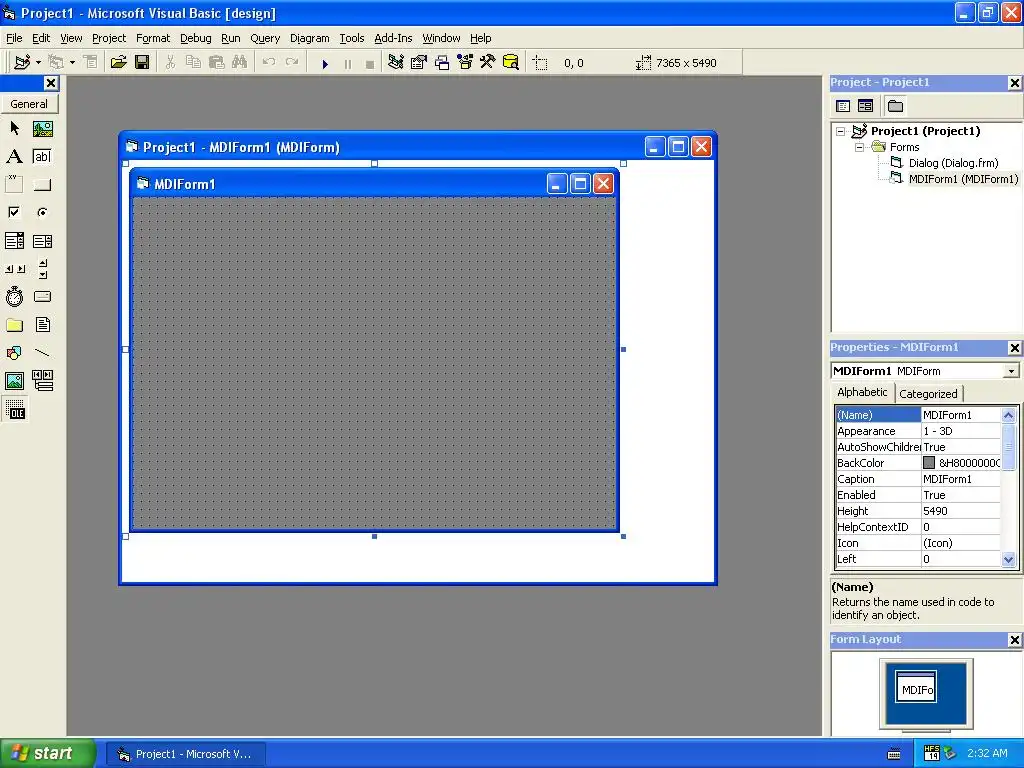The image size is (1024, 768).
Task: Collapse the Project1 tree node
Action: click(840, 131)
